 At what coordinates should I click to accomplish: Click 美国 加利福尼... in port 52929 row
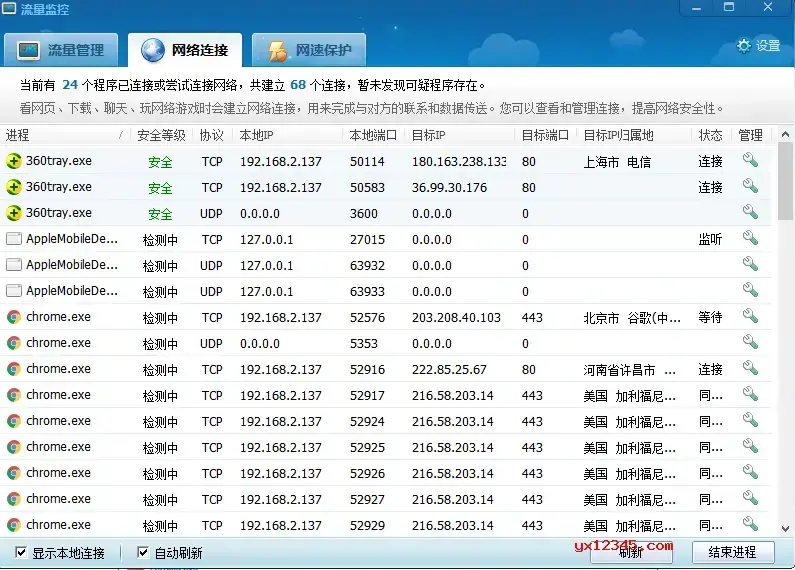click(x=629, y=526)
